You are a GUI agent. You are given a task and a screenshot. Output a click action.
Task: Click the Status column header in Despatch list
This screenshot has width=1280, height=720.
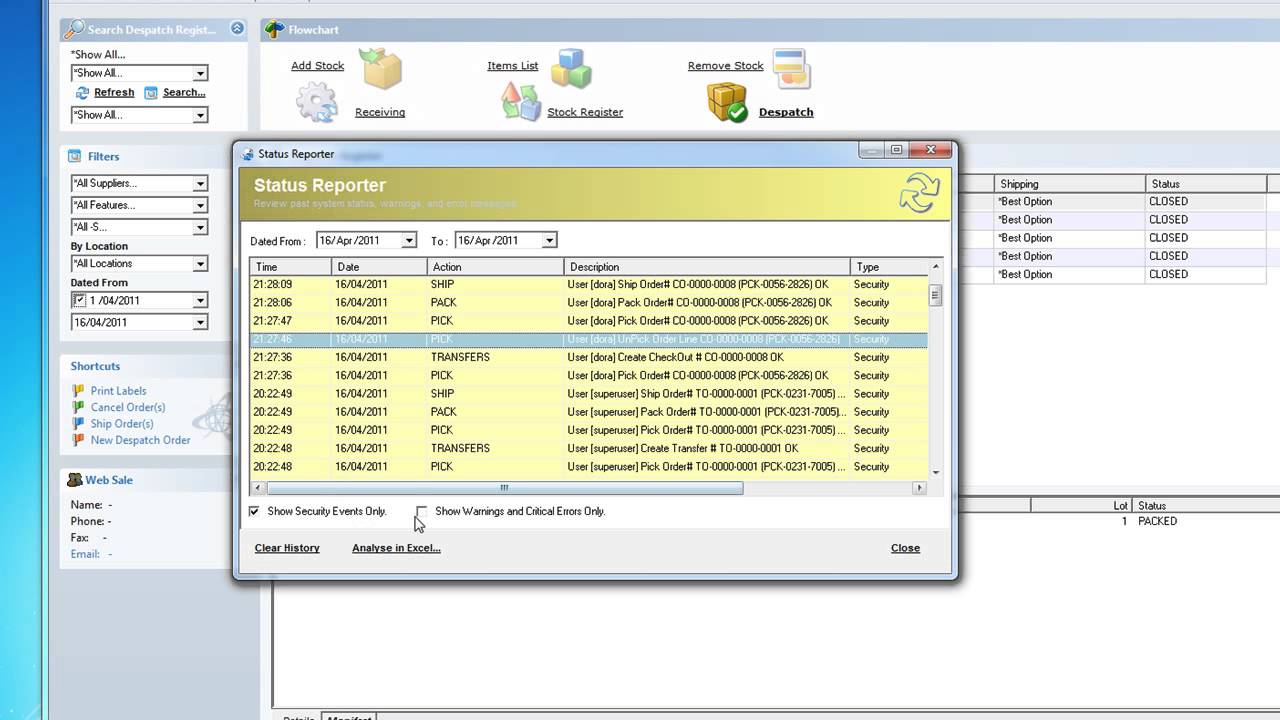point(1205,184)
